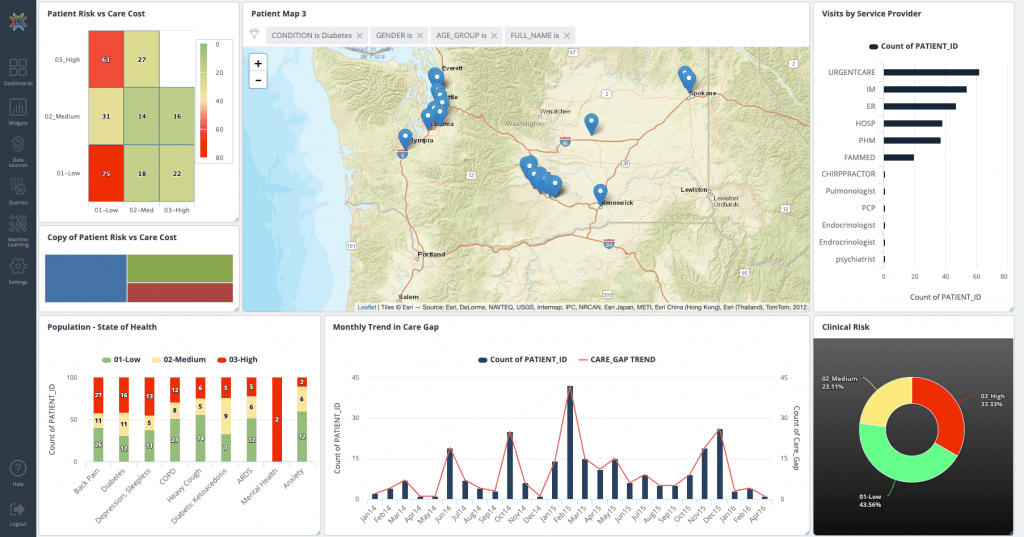The width and height of the screenshot is (1024, 537).
Task: Zoom out on the patient map
Action: tap(258, 79)
